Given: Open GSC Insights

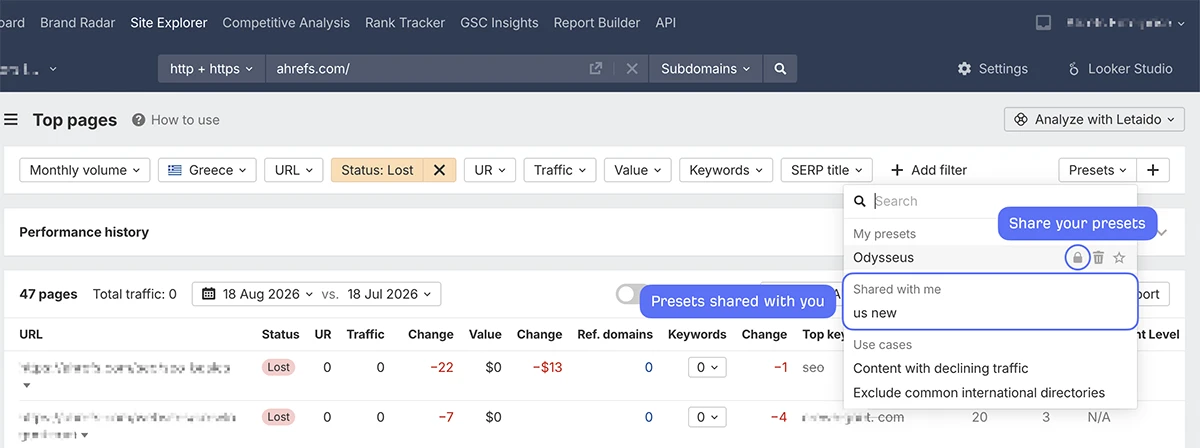Looking at the screenshot, I should point(499,22).
